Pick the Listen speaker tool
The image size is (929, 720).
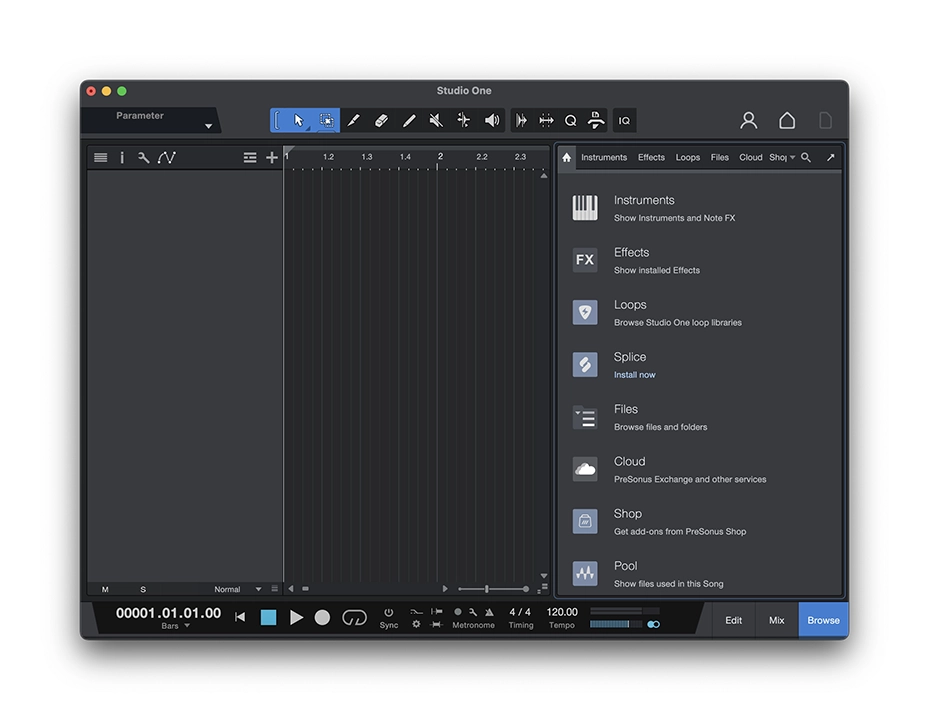(492, 121)
